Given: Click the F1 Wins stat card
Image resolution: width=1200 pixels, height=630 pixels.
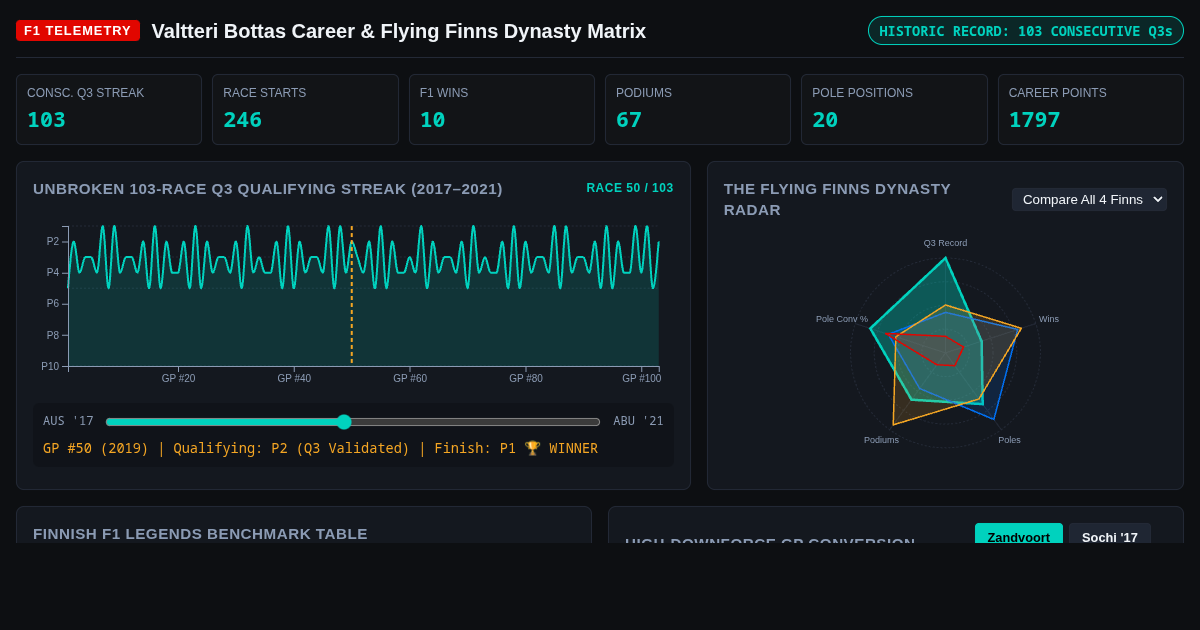Looking at the screenshot, I should coord(502,110).
